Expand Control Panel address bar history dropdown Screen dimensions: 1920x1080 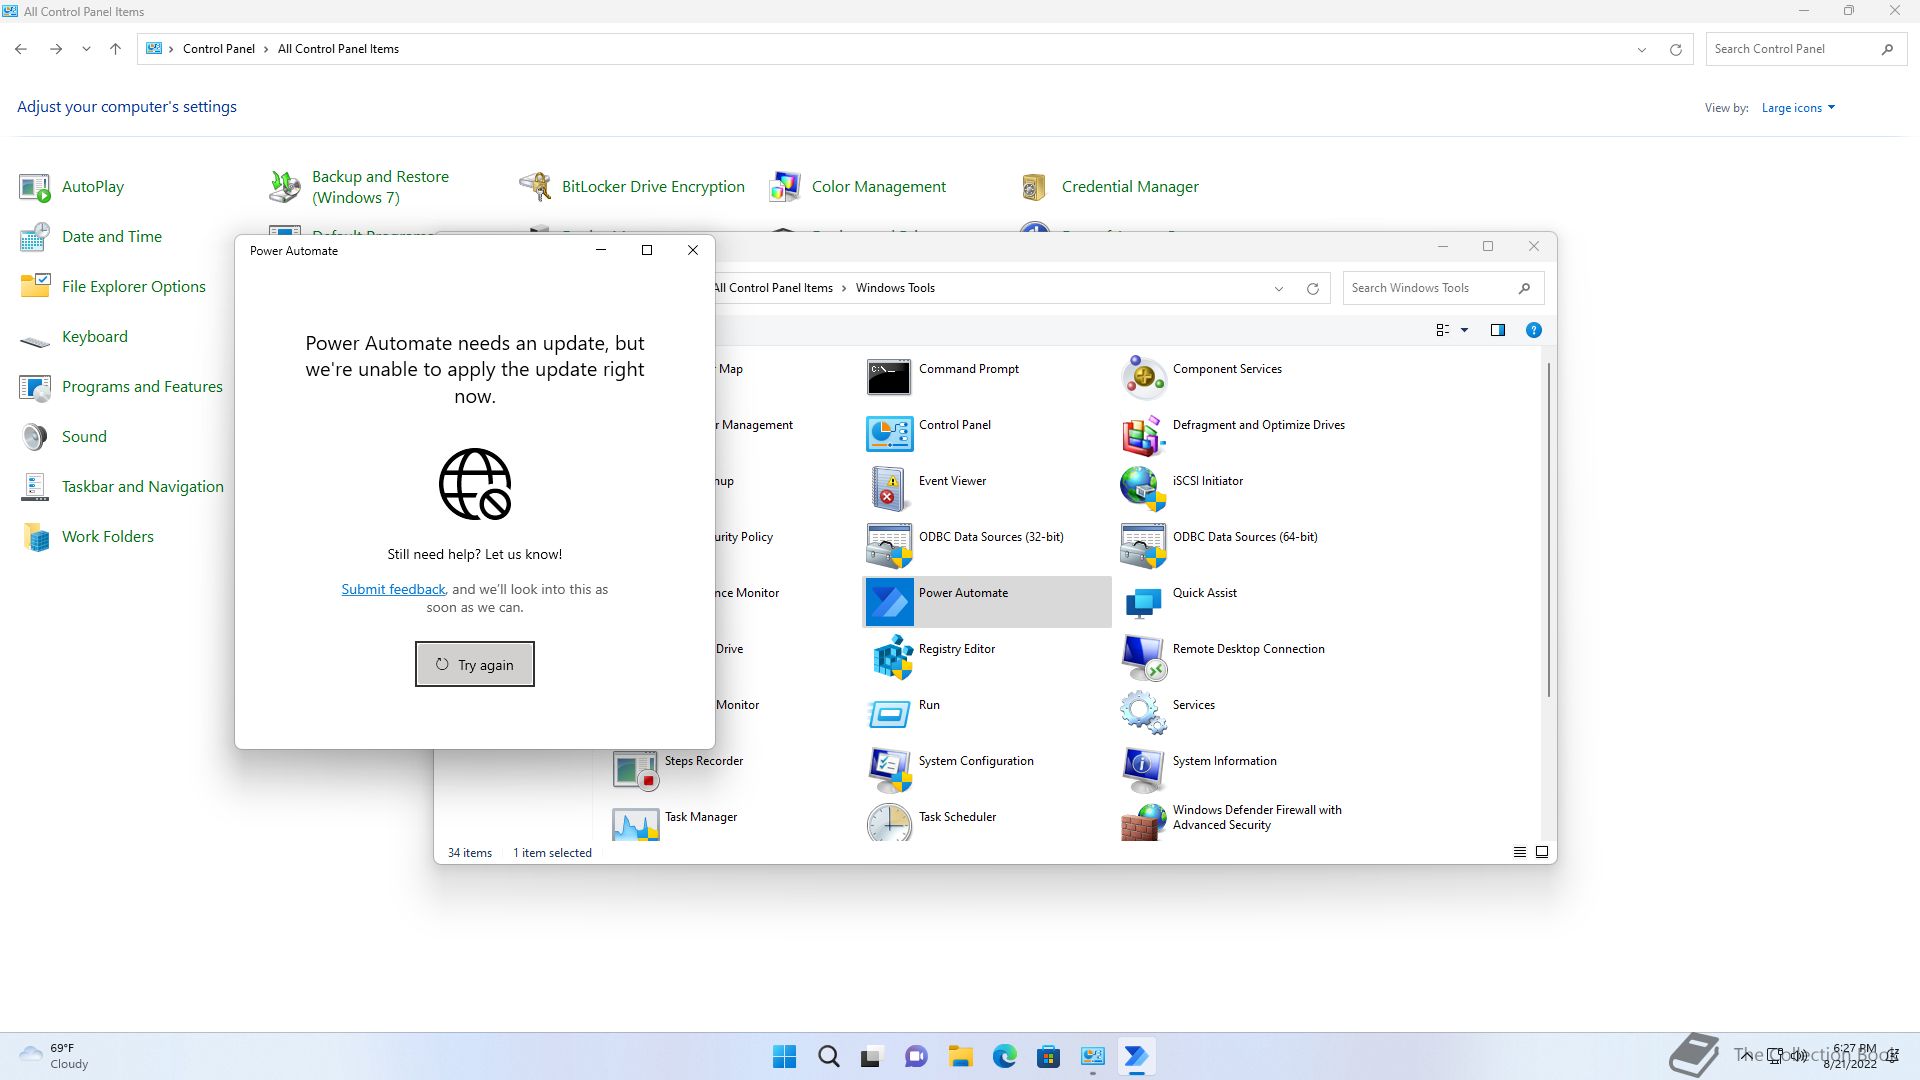[1641, 49]
